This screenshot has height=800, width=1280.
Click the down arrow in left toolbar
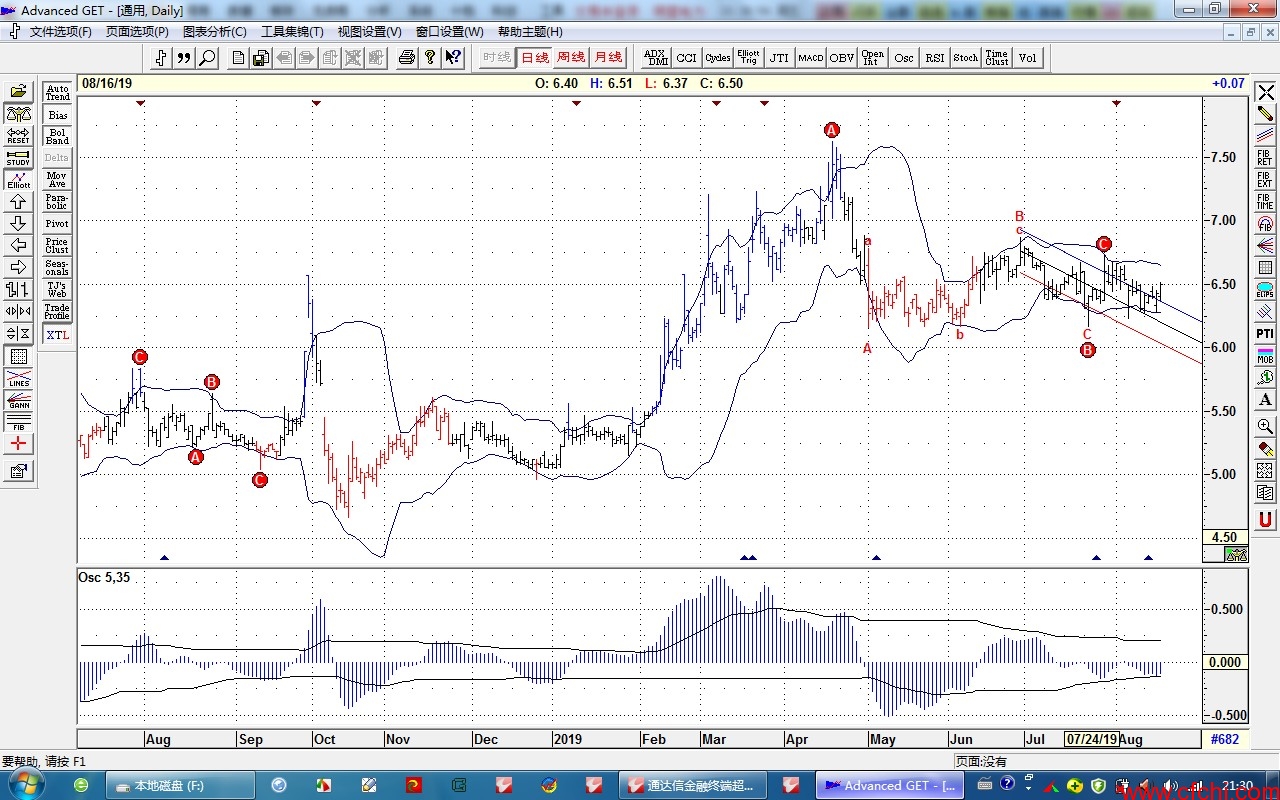tap(18, 224)
